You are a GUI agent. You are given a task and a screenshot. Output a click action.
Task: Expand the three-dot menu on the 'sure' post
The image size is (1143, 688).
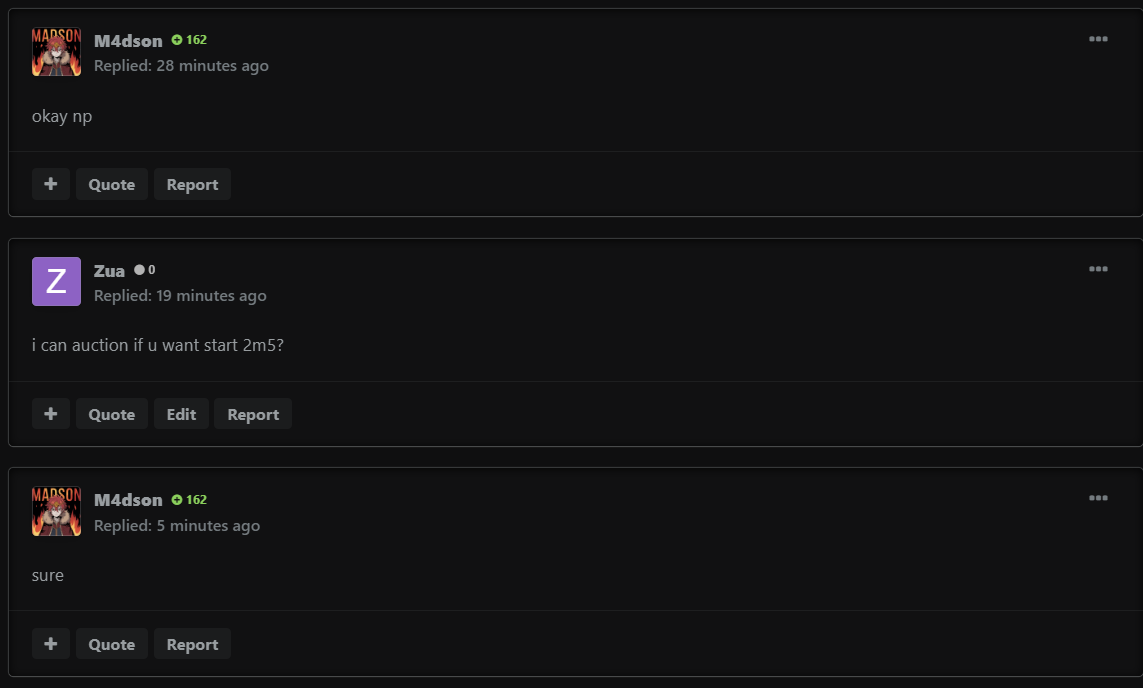[x=1098, y=499]
